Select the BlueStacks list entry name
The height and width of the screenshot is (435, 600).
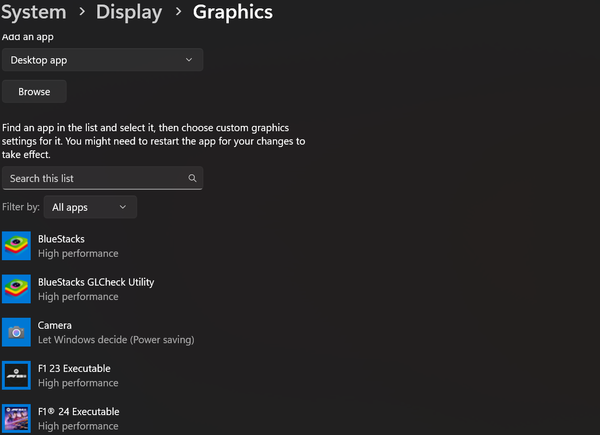point(61,239)
